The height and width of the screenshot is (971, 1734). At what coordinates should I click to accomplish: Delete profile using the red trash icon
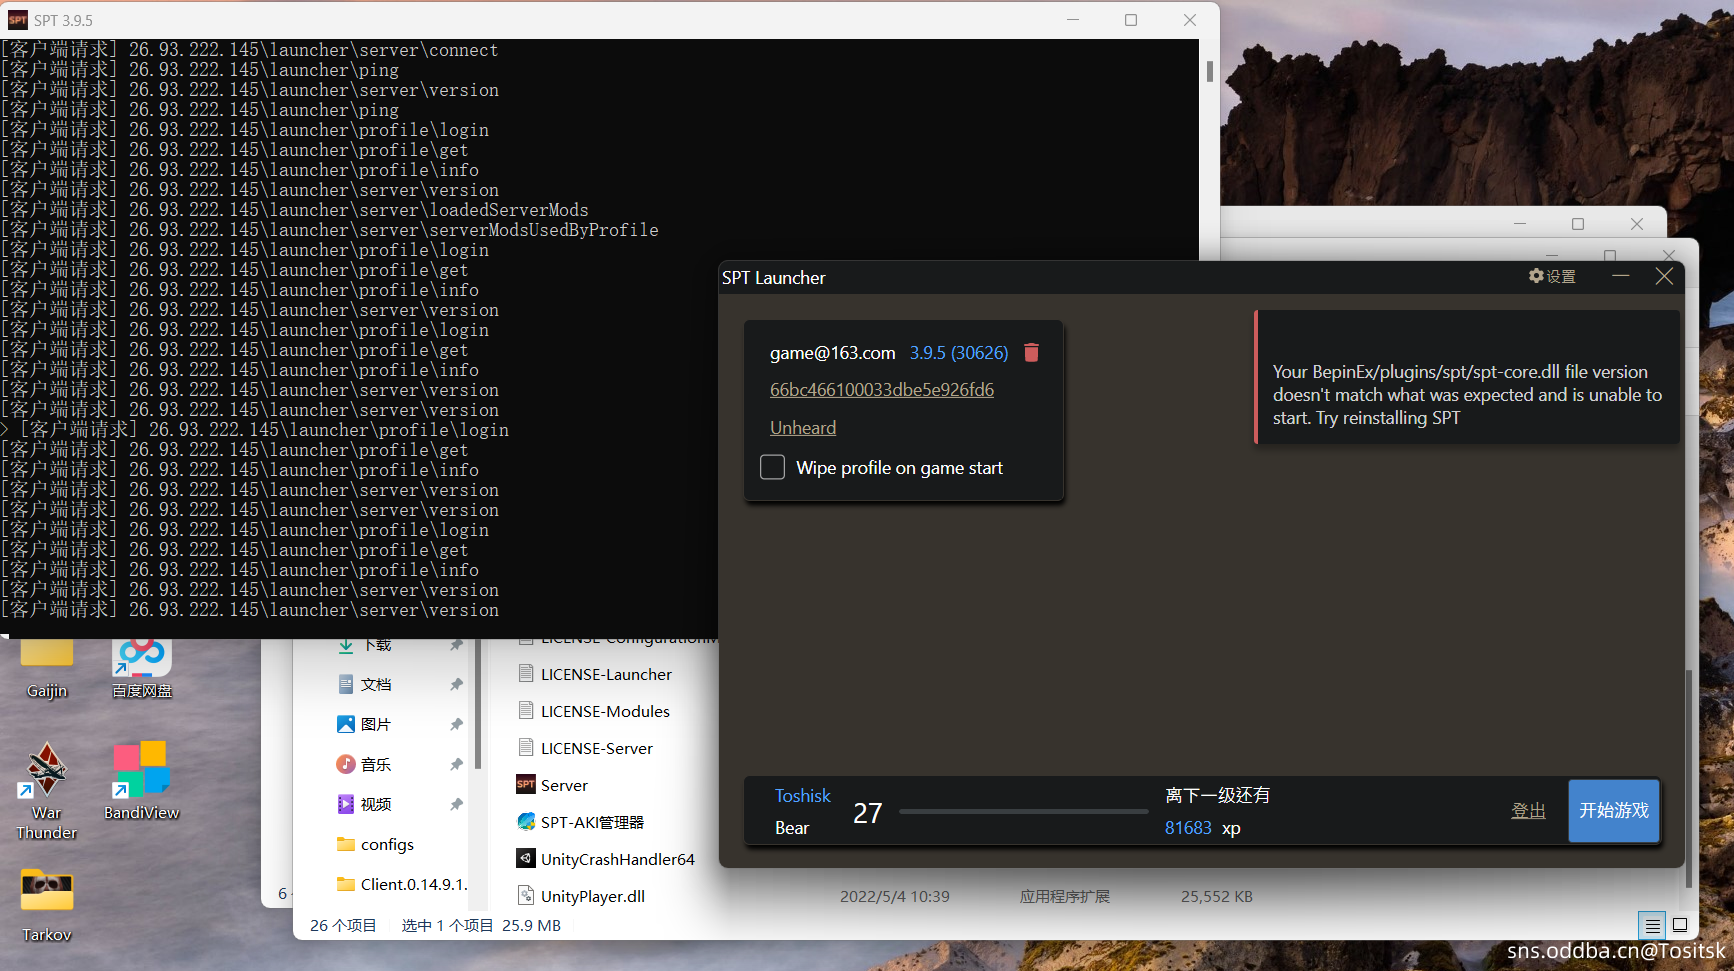[1031, 353]
